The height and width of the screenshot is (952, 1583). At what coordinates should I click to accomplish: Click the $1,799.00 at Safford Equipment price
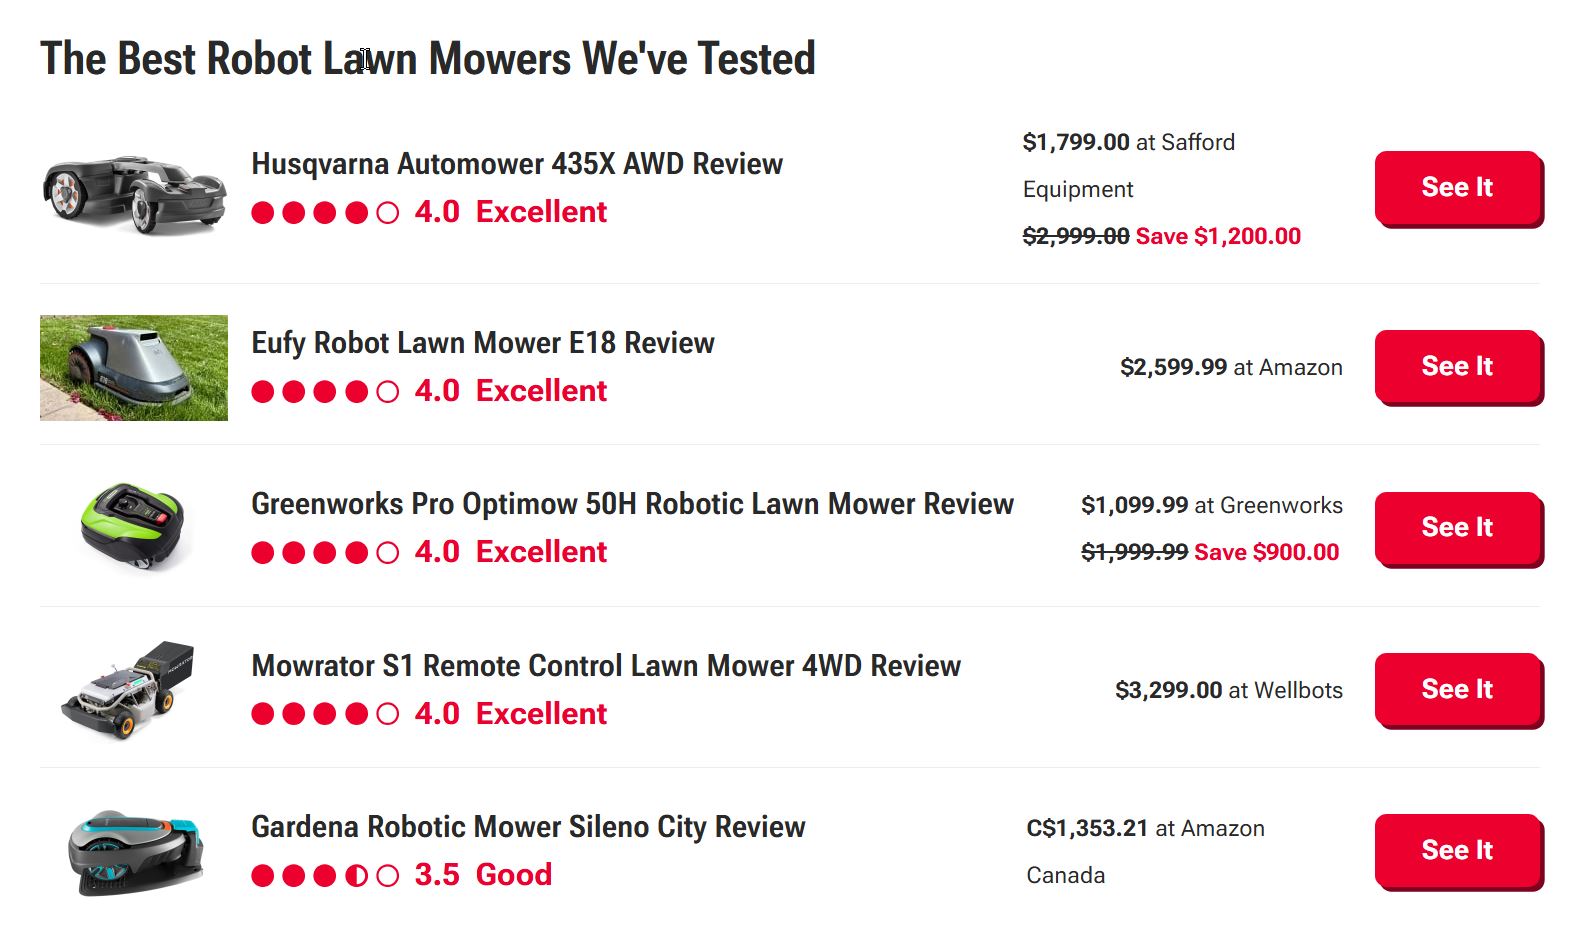[1128, 143]
